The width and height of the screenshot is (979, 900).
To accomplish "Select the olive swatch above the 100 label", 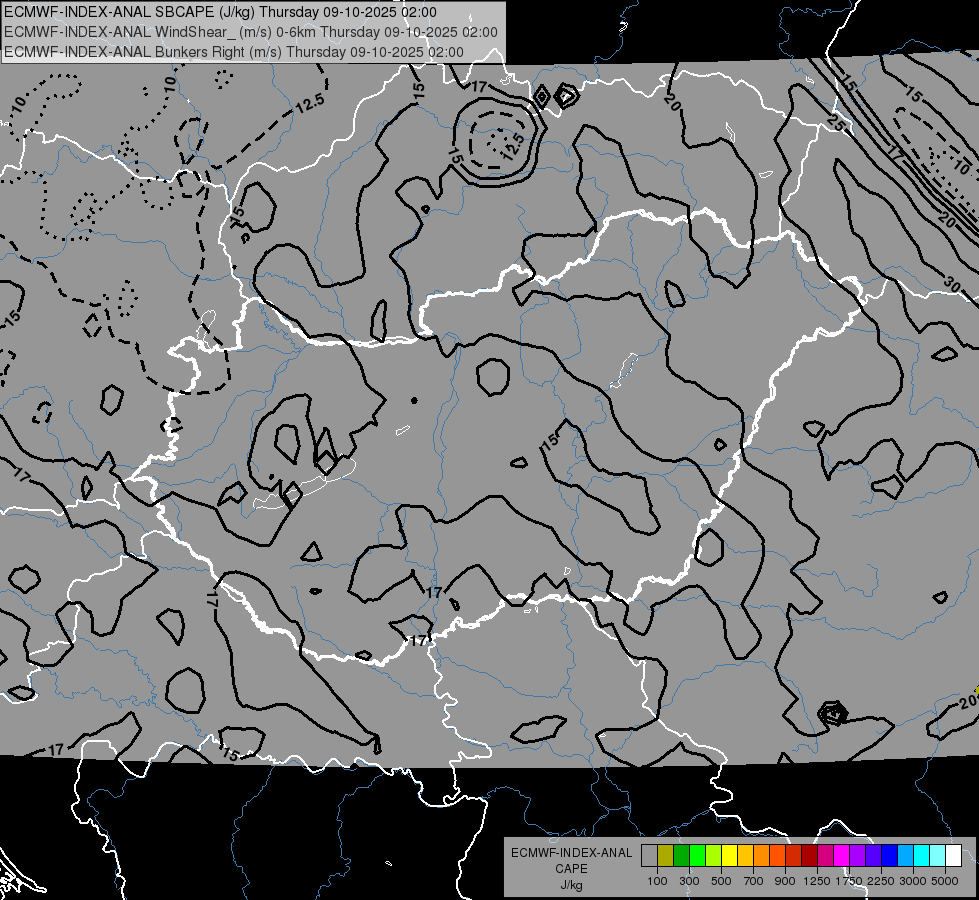I will [665, 856].
